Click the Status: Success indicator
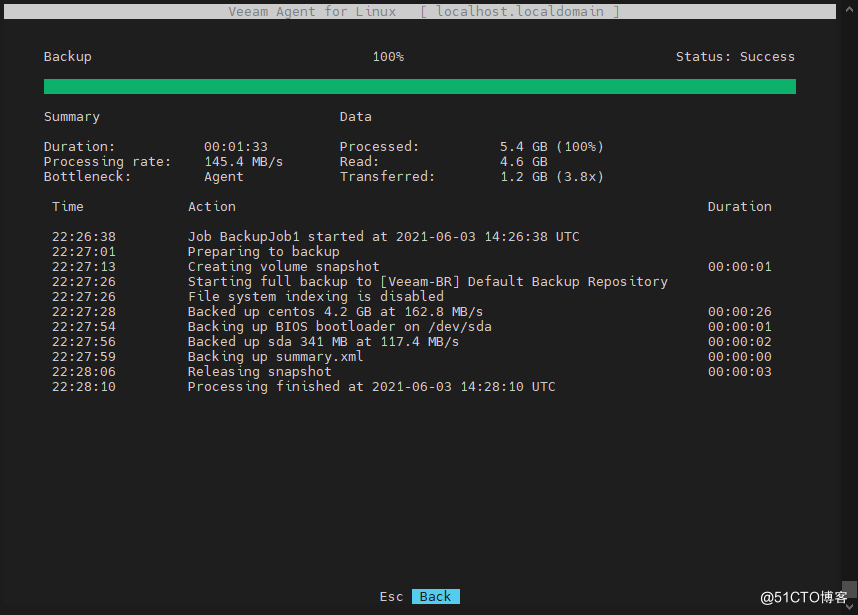This screenshot has width=858, height=615. tap(735, 56)
